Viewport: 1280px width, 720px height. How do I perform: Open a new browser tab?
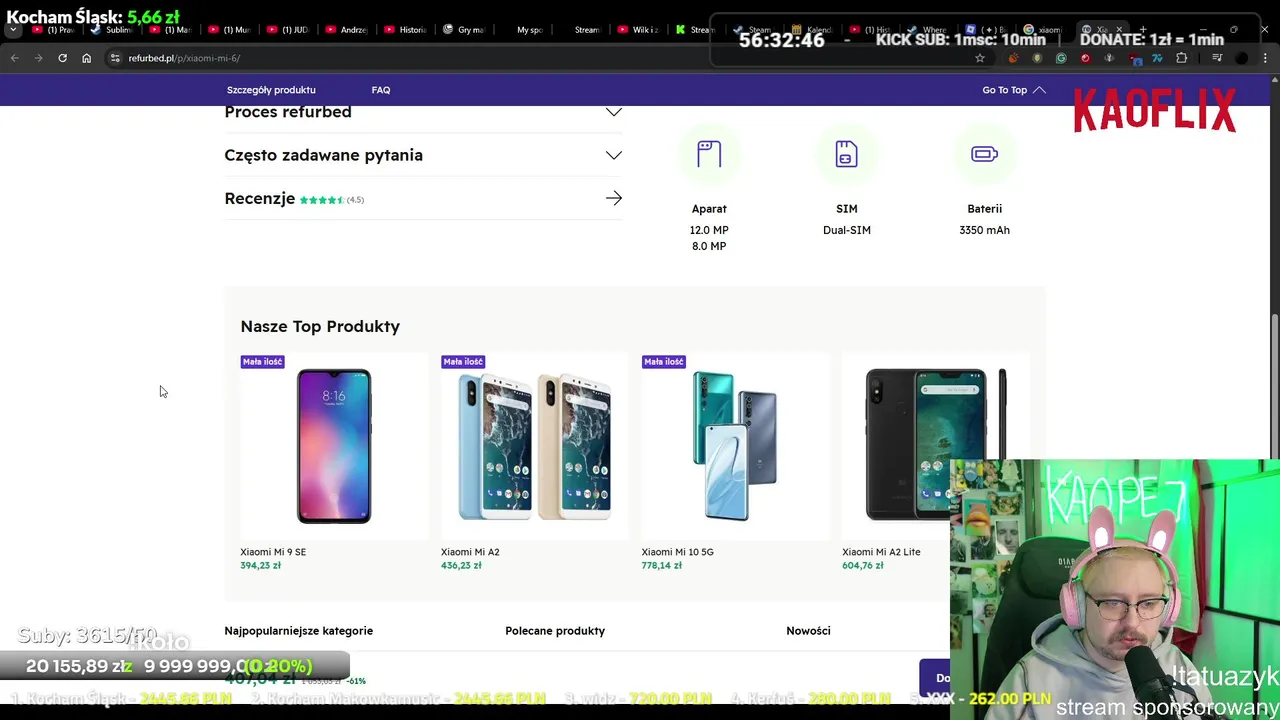click(x=1143, y=30)
